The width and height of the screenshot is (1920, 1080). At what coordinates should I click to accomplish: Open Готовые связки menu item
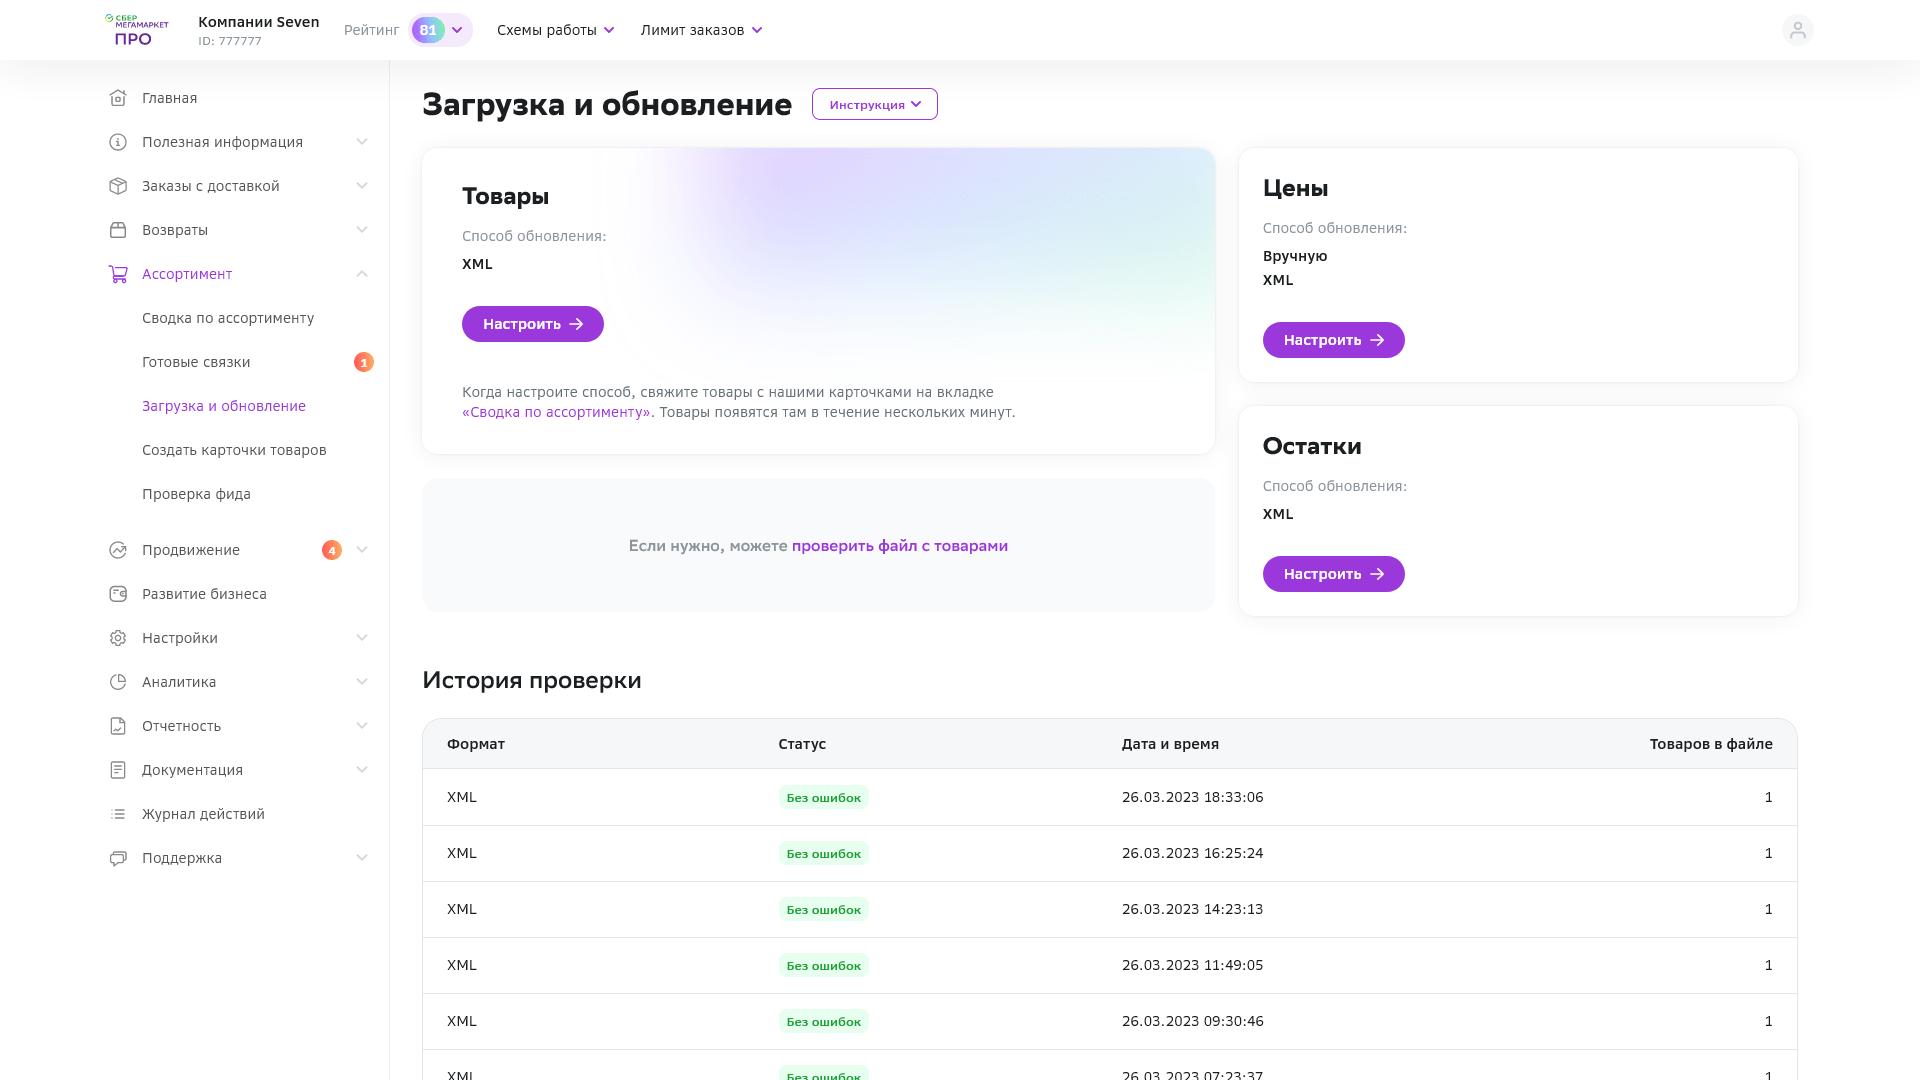(x=196, y=362)
